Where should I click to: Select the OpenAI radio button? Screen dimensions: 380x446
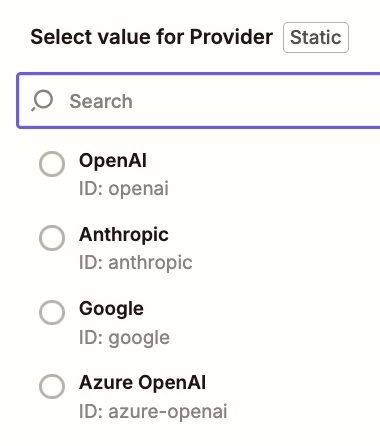(x=52, y=164)
